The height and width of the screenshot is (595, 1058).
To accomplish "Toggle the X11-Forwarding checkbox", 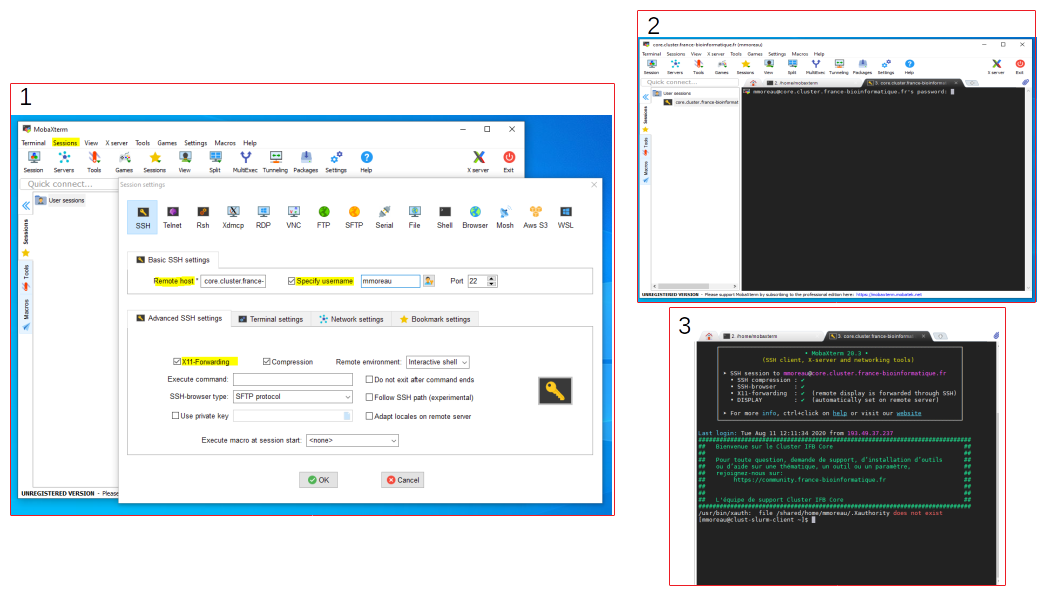I will pos(177,362).
